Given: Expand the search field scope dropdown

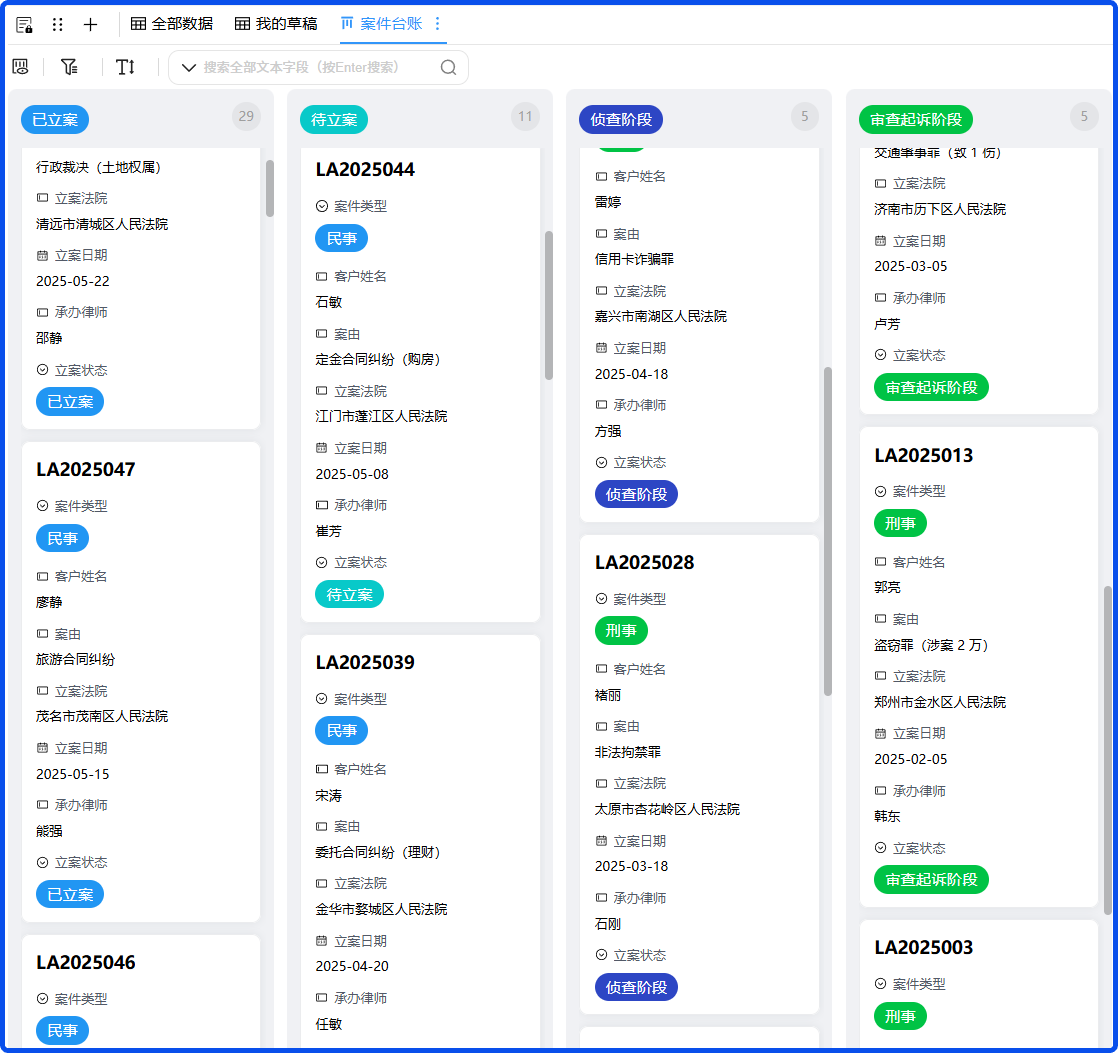Looking at the screenshot, I should (188, 67).
